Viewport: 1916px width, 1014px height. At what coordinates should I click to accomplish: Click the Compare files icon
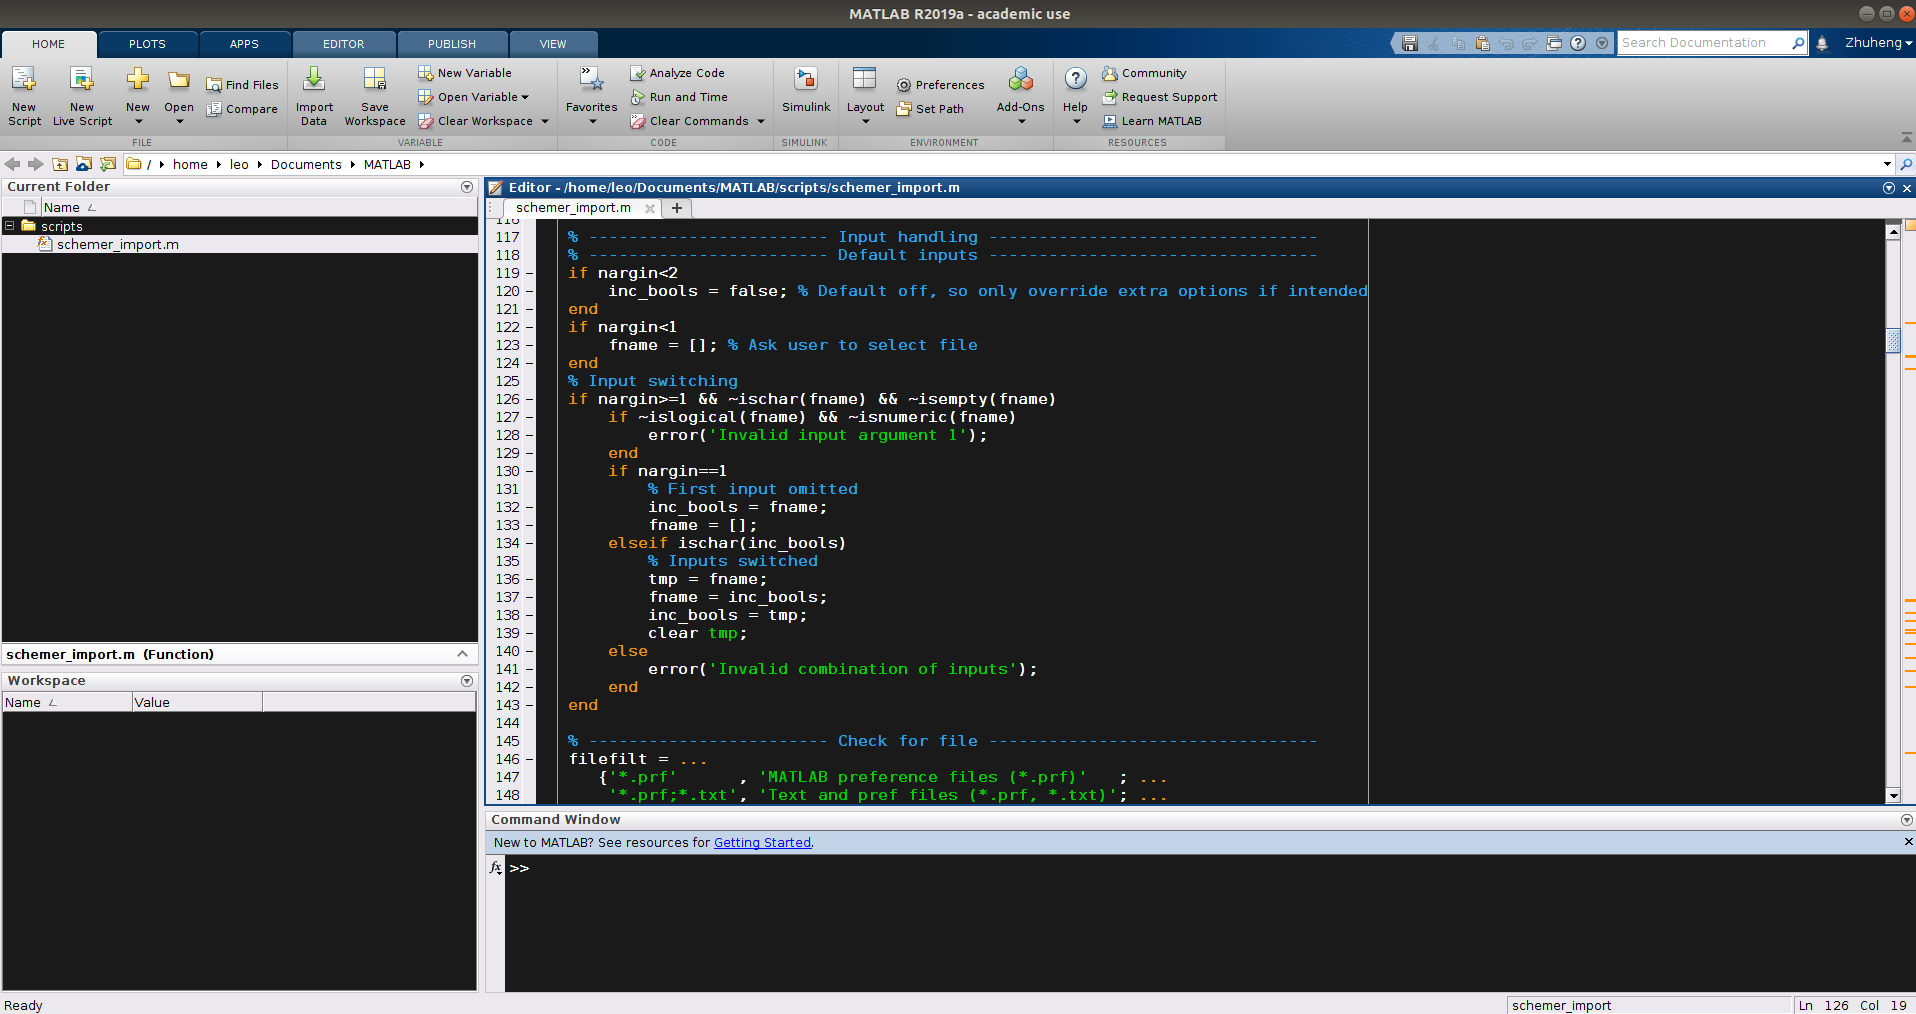(x=214, y=109)
